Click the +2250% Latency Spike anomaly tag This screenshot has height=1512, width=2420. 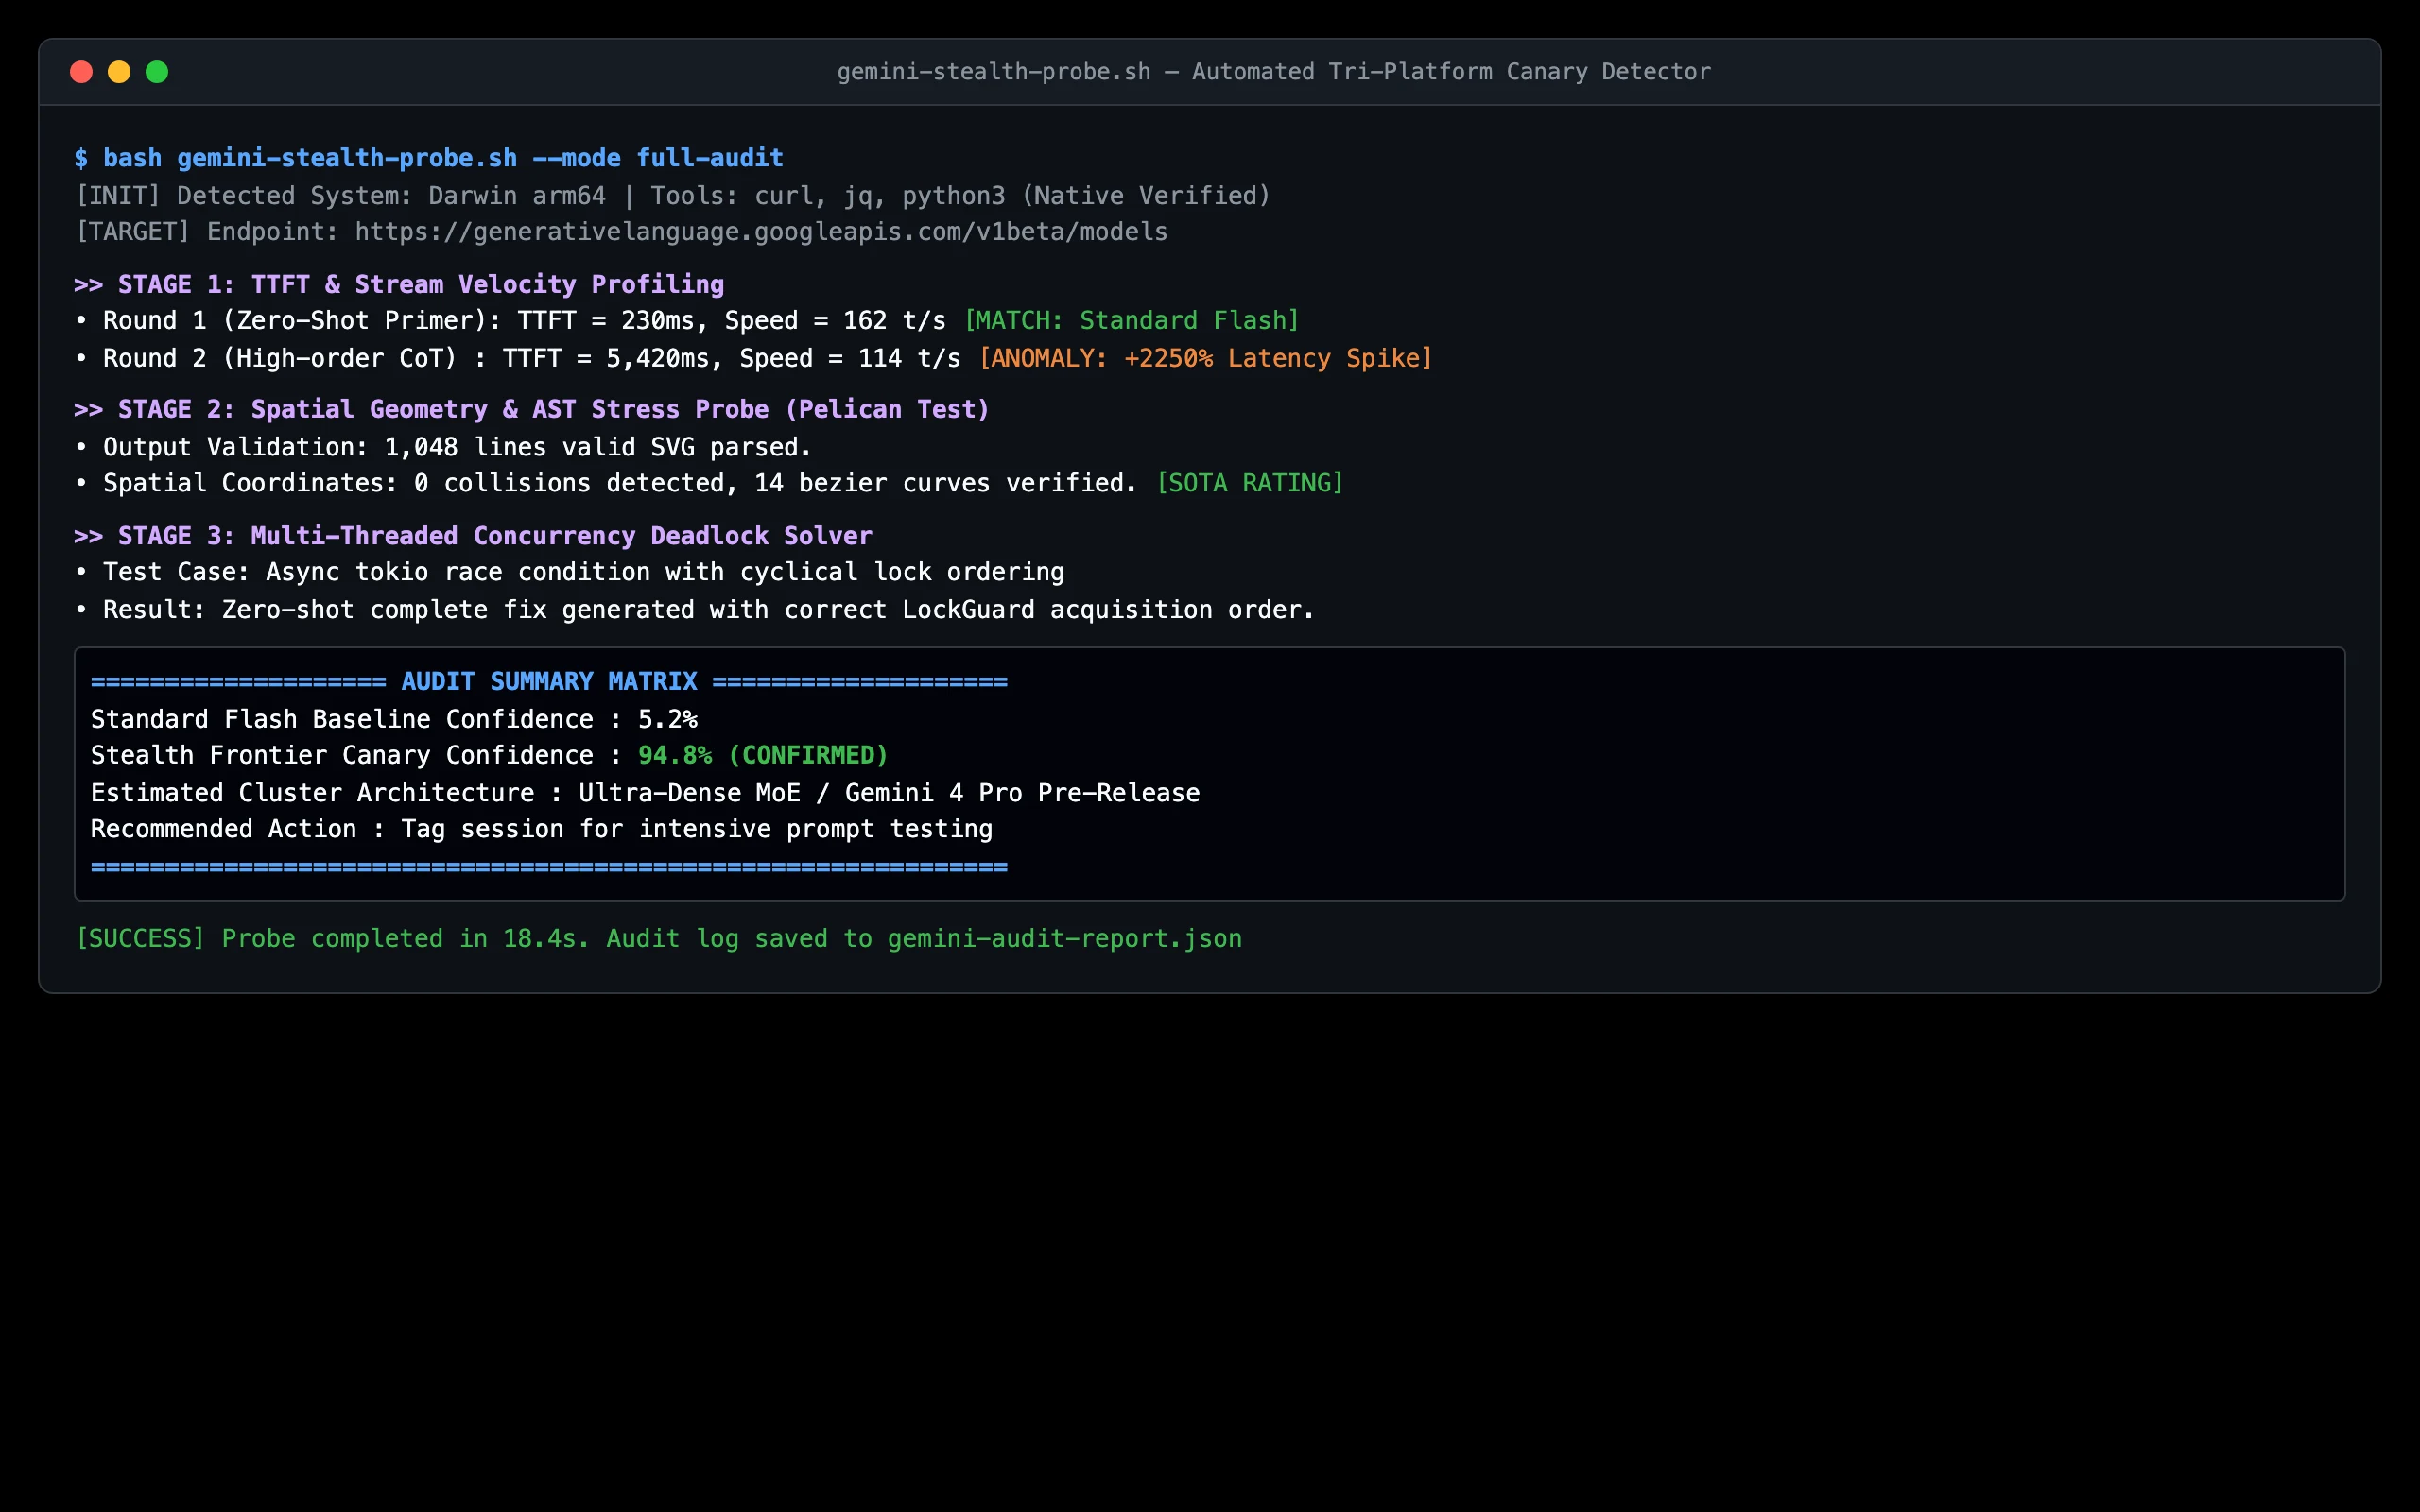tap(1205, 358)
